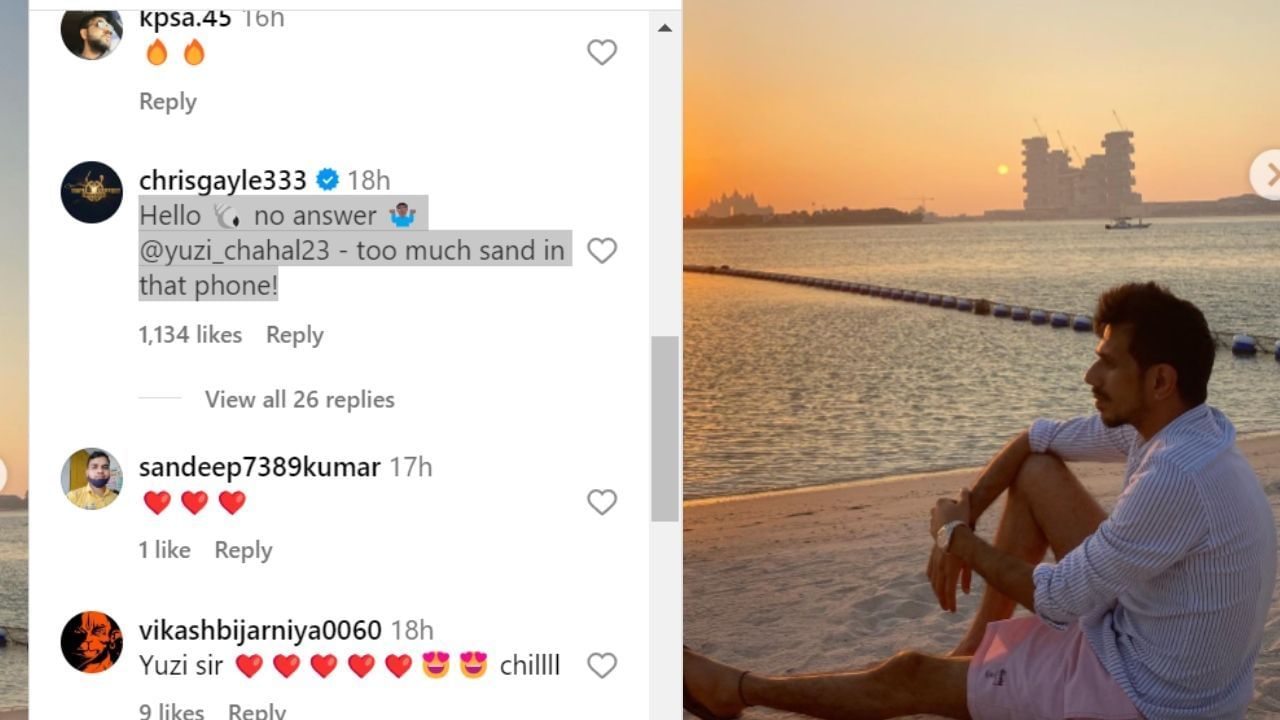Like the kpsa.45 fire emoji comment
The height and width of the screenshot is (720, 1280).
pos(601,52)
